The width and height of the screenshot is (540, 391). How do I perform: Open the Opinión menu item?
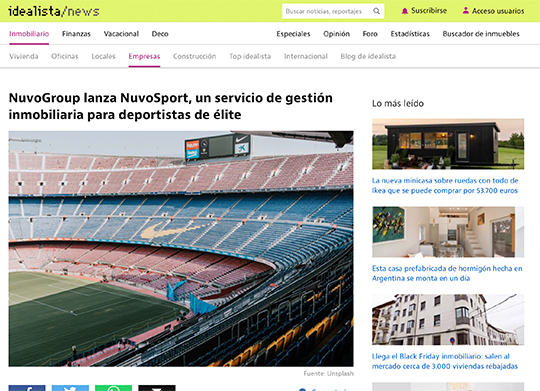pyautogui.click(x=336, y=34)
